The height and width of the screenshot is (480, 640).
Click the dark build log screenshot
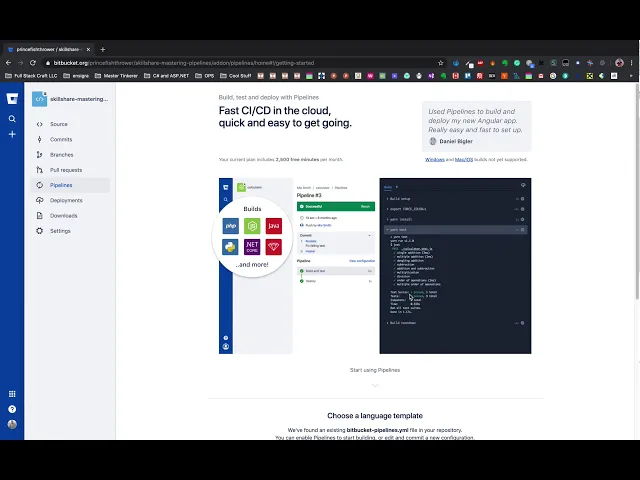[x=456, y=266]
